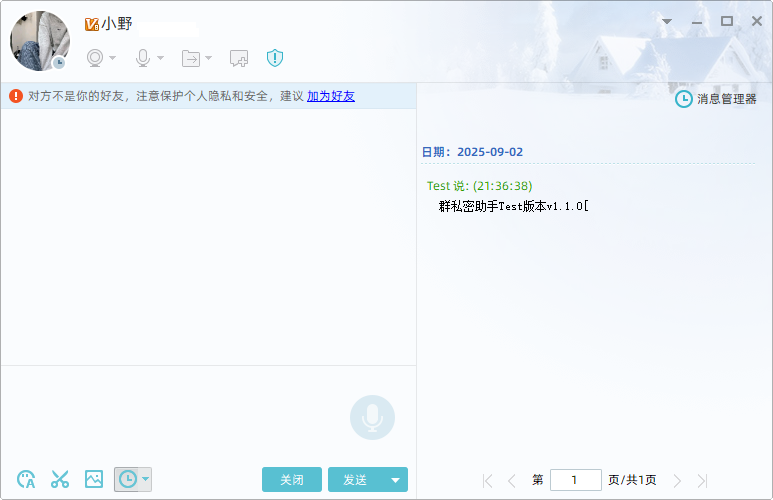Click the send file folder icon

pos(191,58)
